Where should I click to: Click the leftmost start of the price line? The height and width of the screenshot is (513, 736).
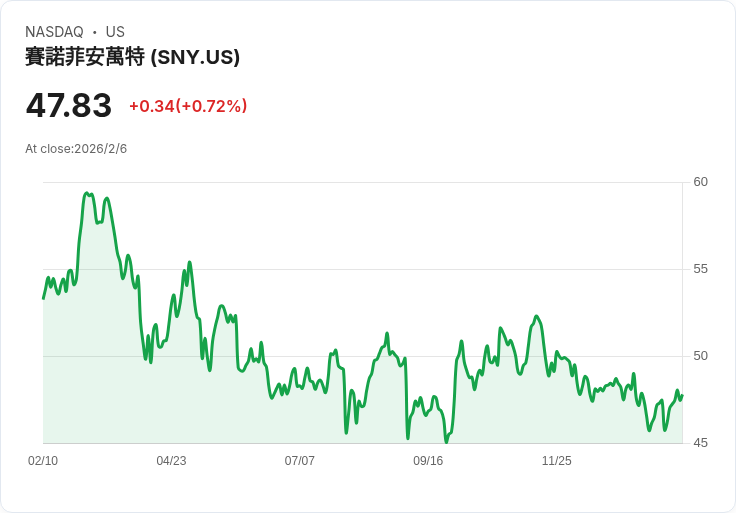tap(44, 298)
